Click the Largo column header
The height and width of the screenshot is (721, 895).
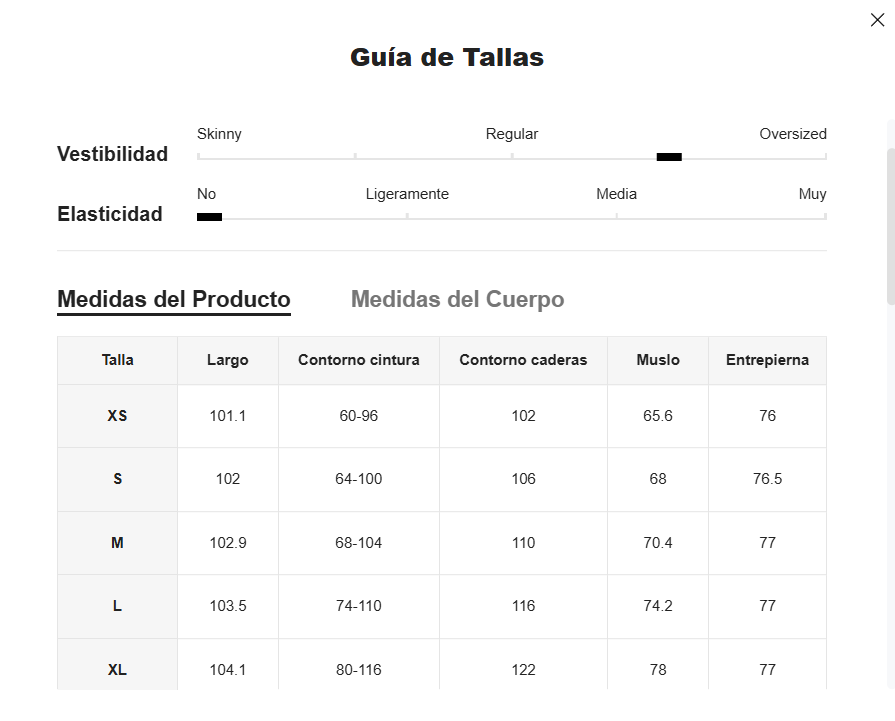click(x=228, y=360)
